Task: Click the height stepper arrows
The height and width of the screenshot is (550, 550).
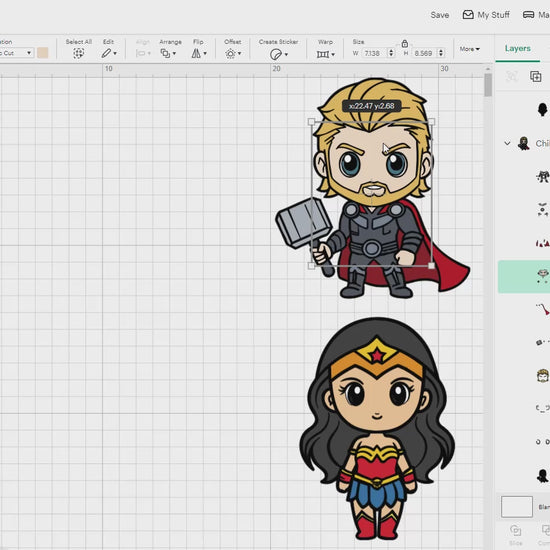Action: (441, 53)
